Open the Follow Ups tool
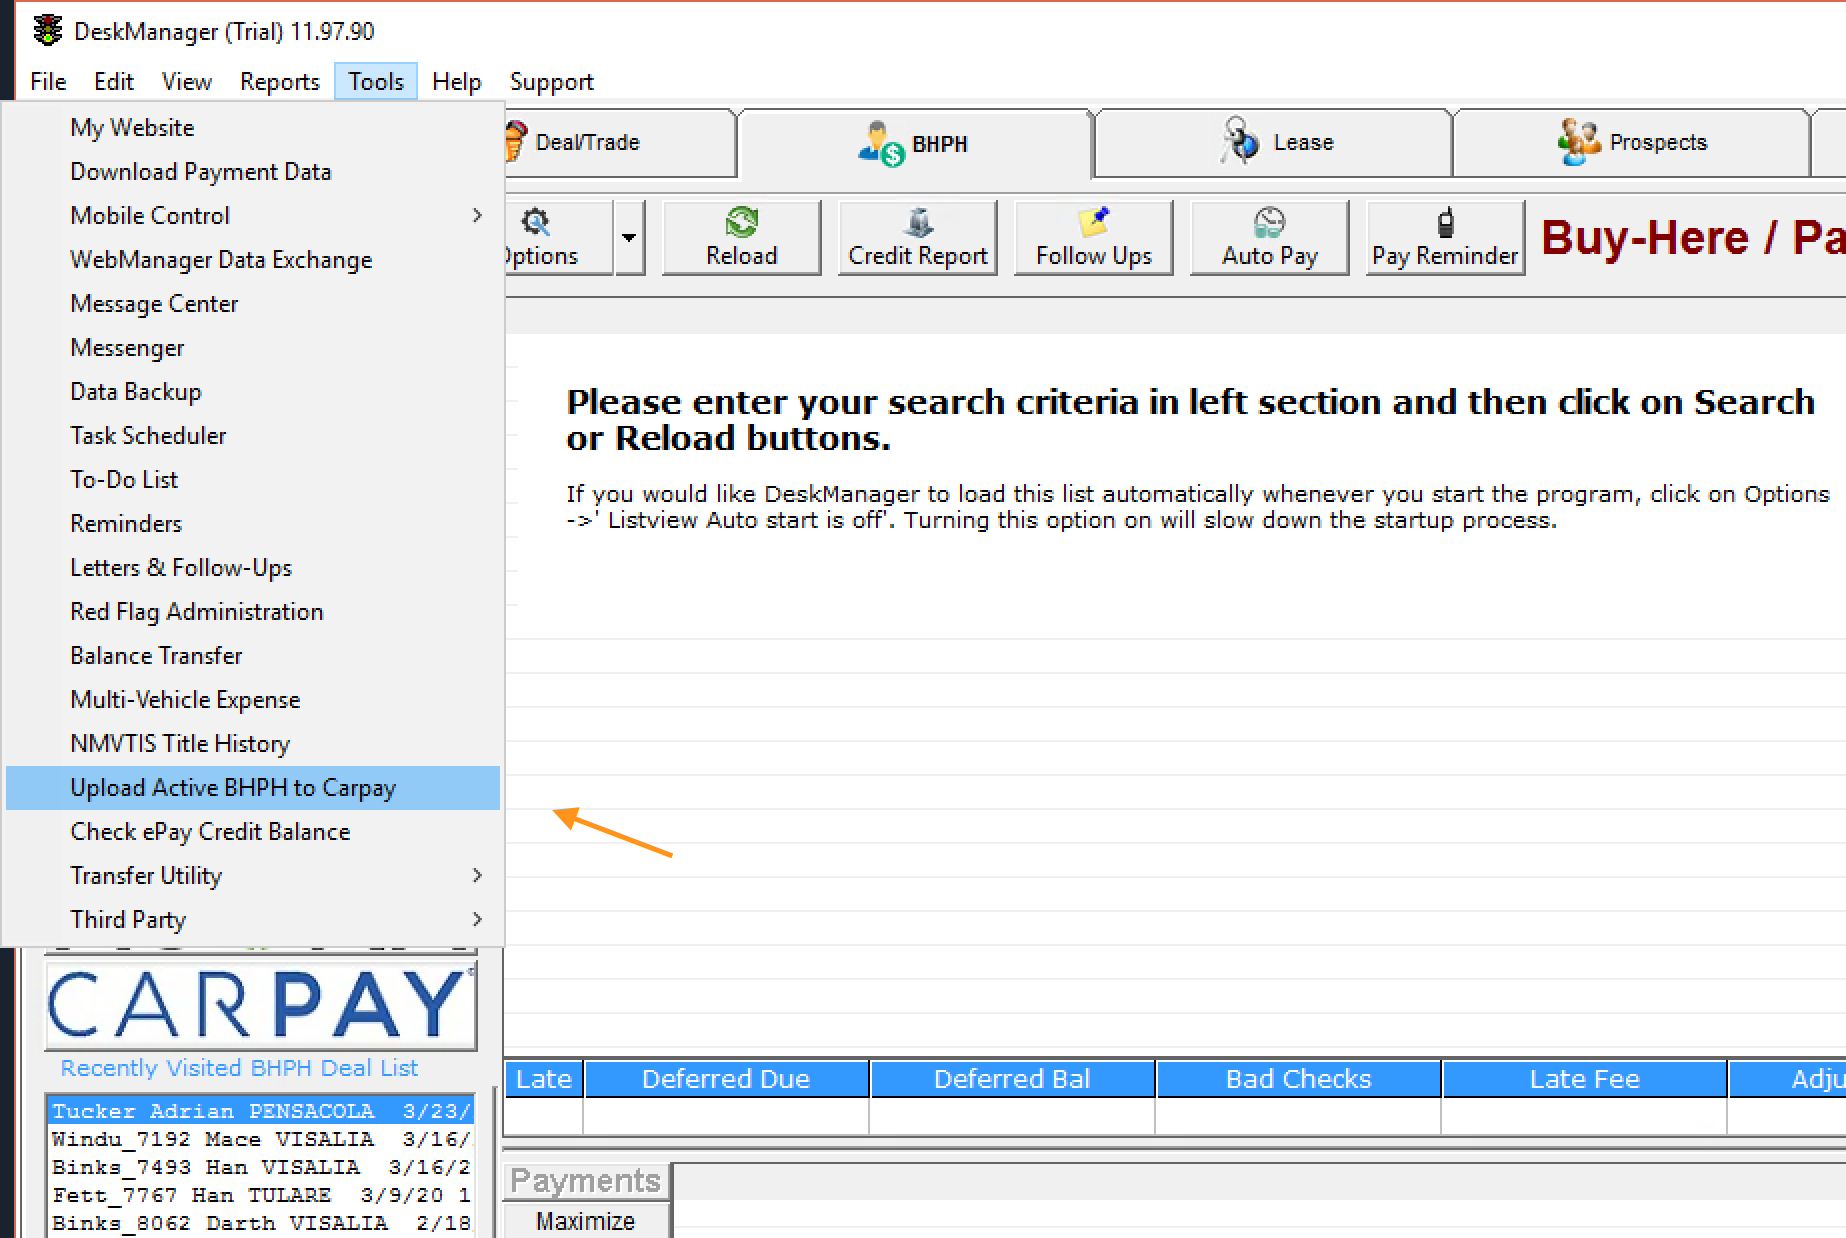Image resolution: width=1846 pixels, height=1238 pixels. coord(1093,223)
